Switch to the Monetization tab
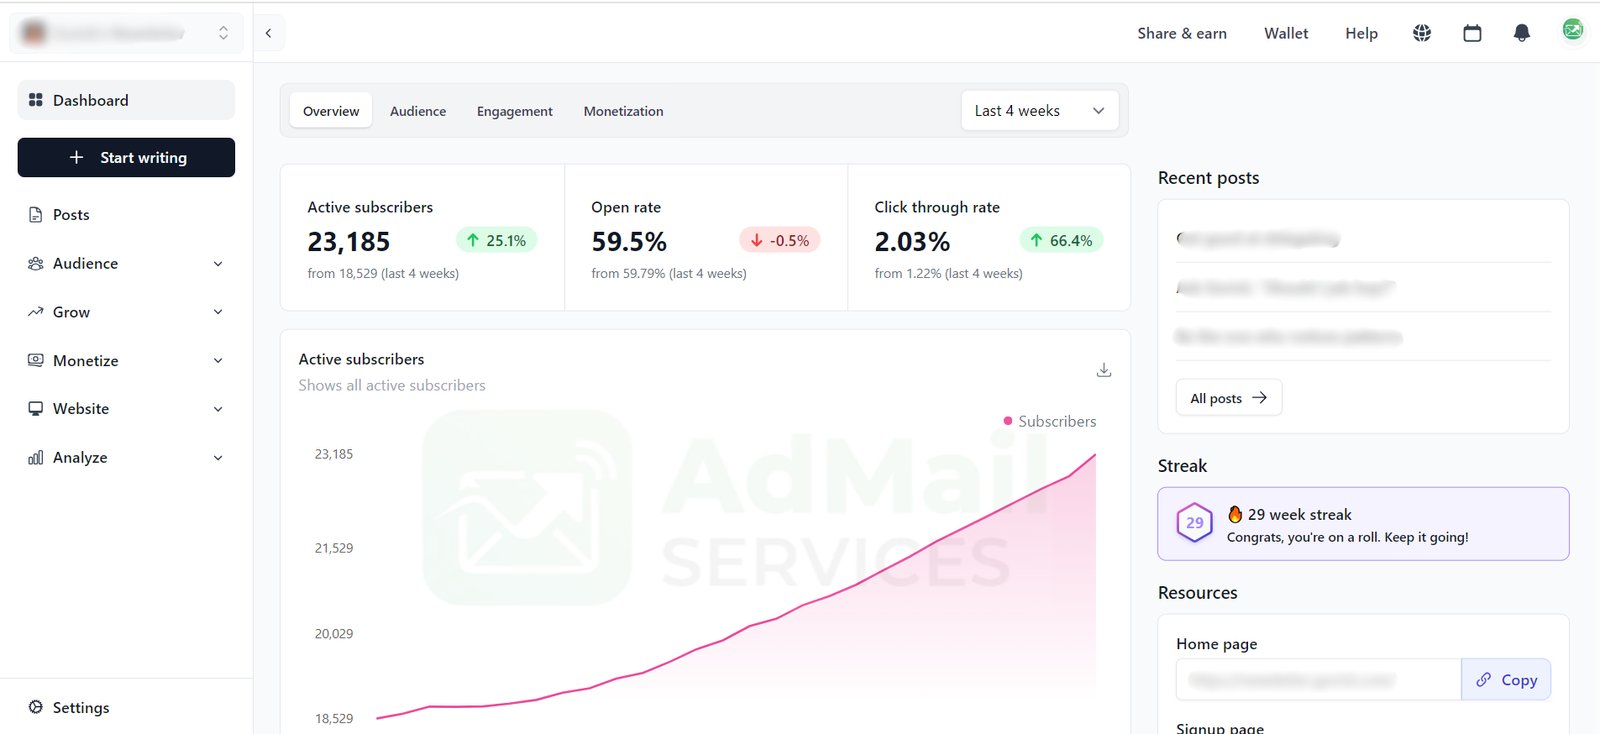This screenshot has width=1600, height=734. pos(623,111)
